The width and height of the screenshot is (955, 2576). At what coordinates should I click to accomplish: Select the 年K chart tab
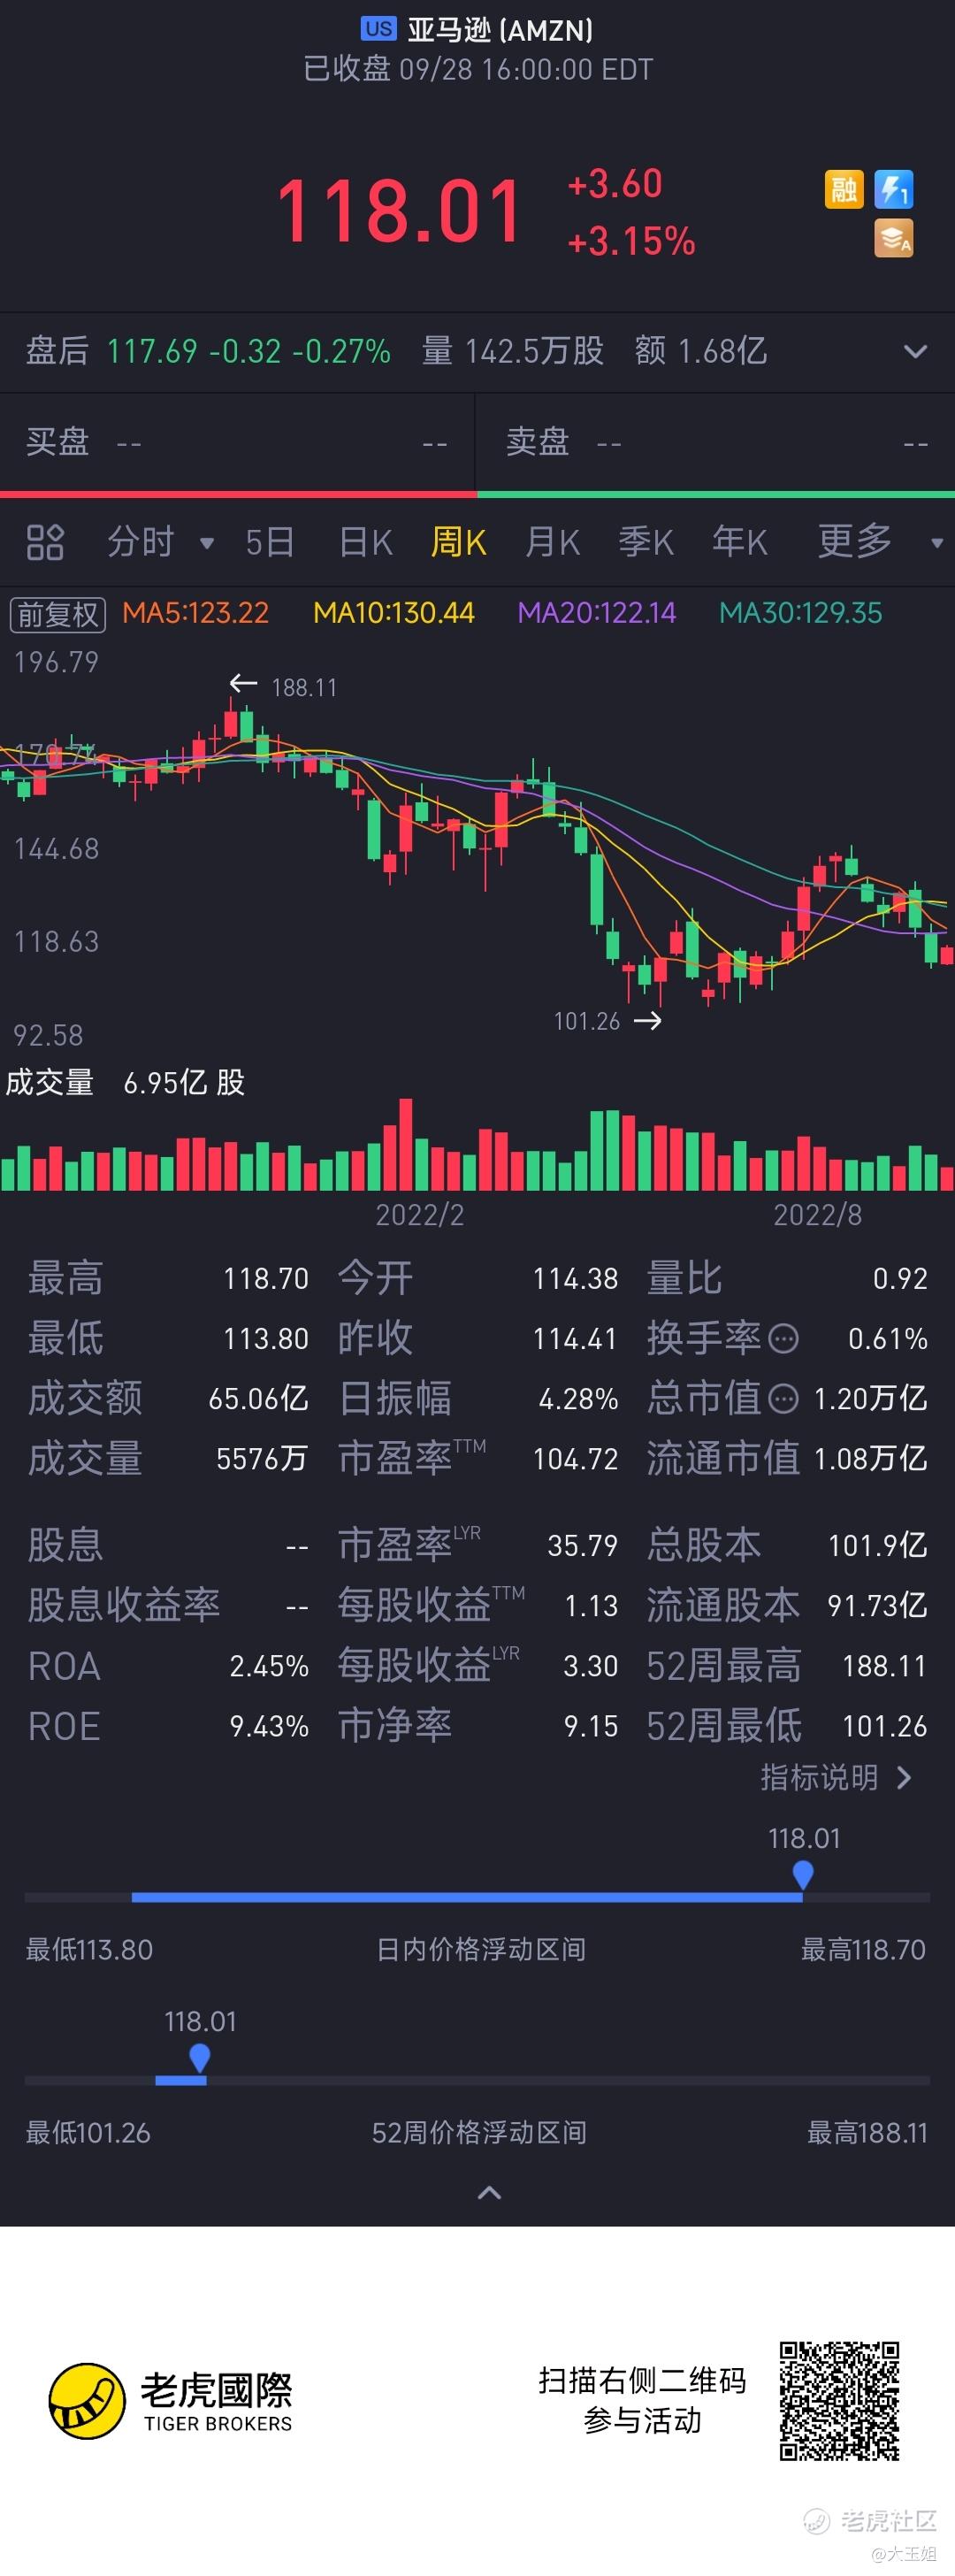click(739, 542)
